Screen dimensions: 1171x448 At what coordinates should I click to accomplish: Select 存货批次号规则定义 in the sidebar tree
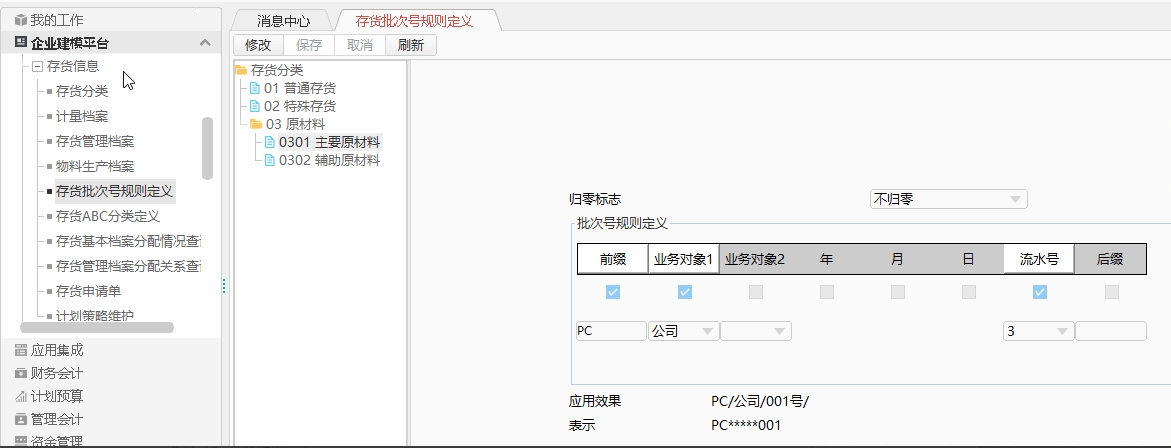click(x=114, y=192)
